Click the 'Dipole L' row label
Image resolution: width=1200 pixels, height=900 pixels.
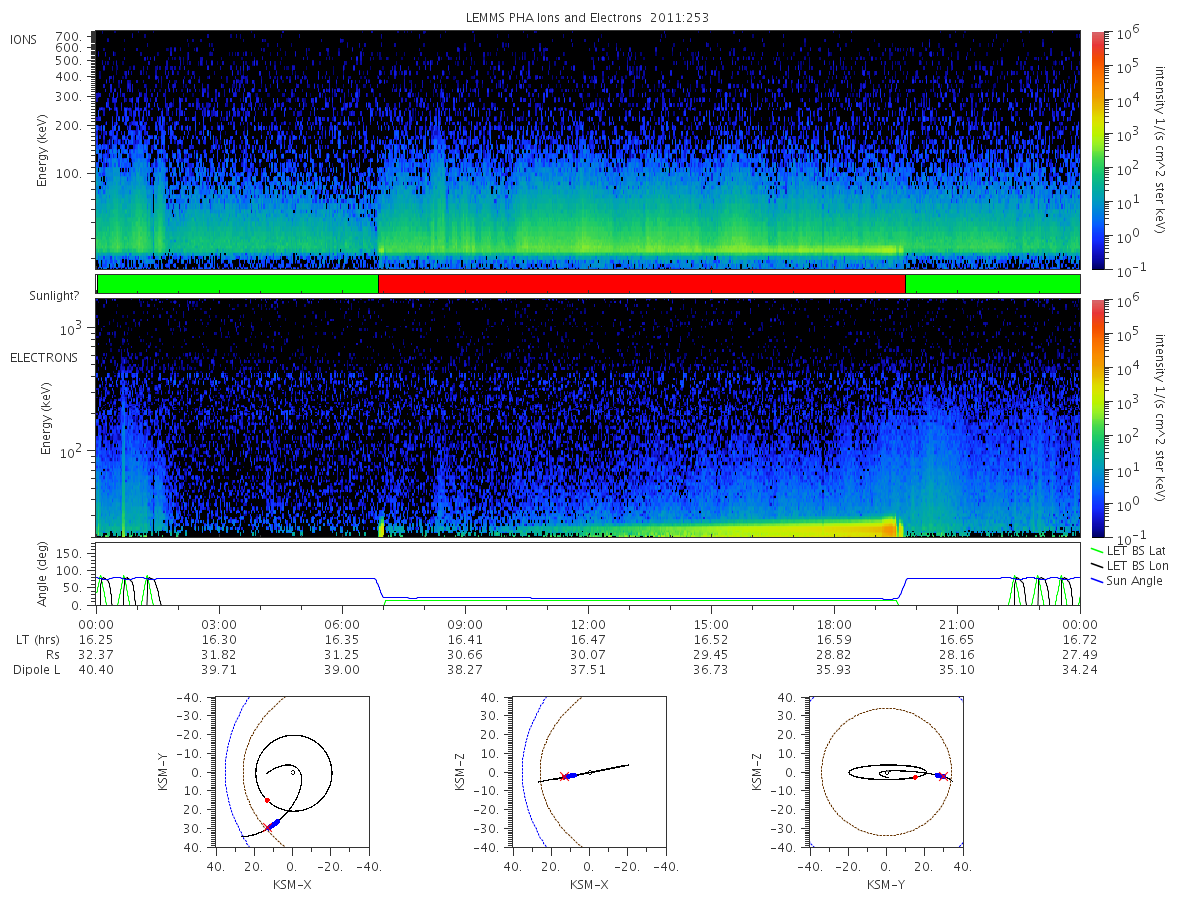point(36,670)
